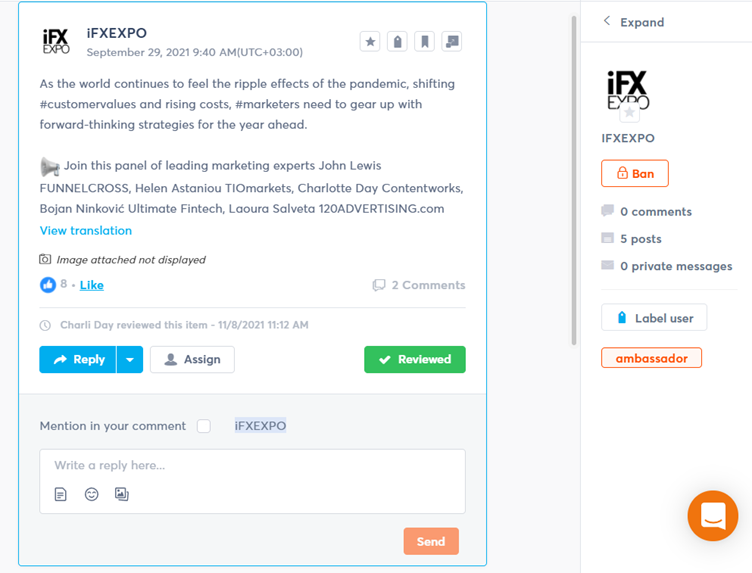Open the emoji picker in reply box
752x573 pixels.
(91, 494)
